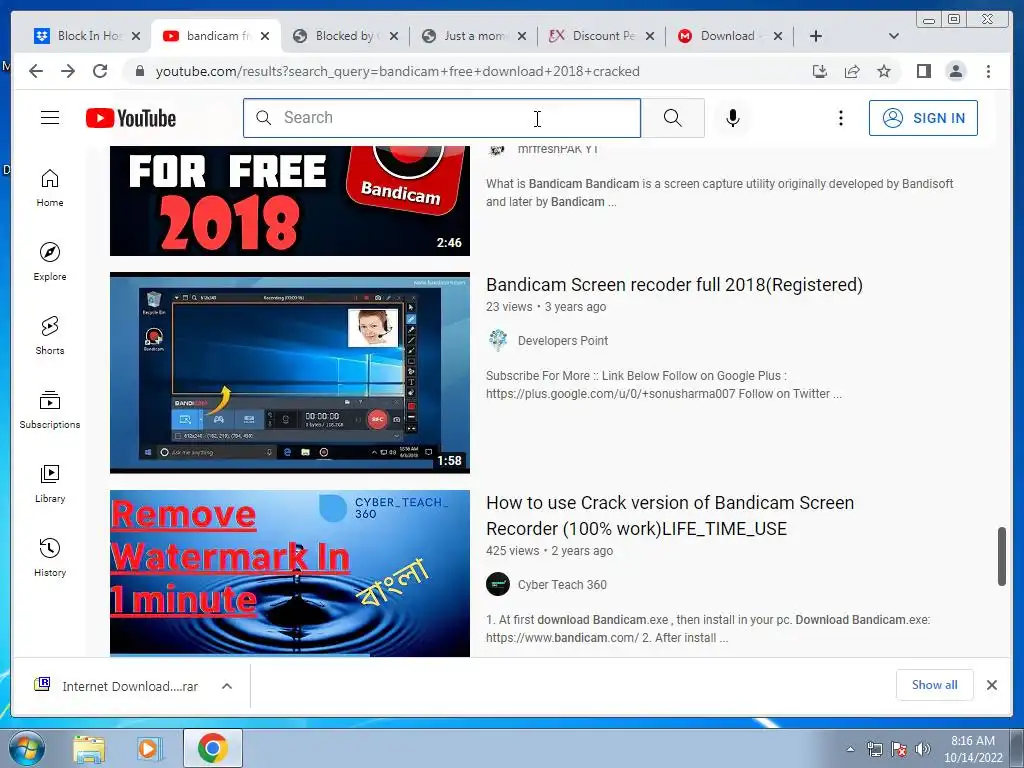Open a new tab with plus button
Image resolution: width=1024 pixels, height=768 pixels.
point(815,36)
